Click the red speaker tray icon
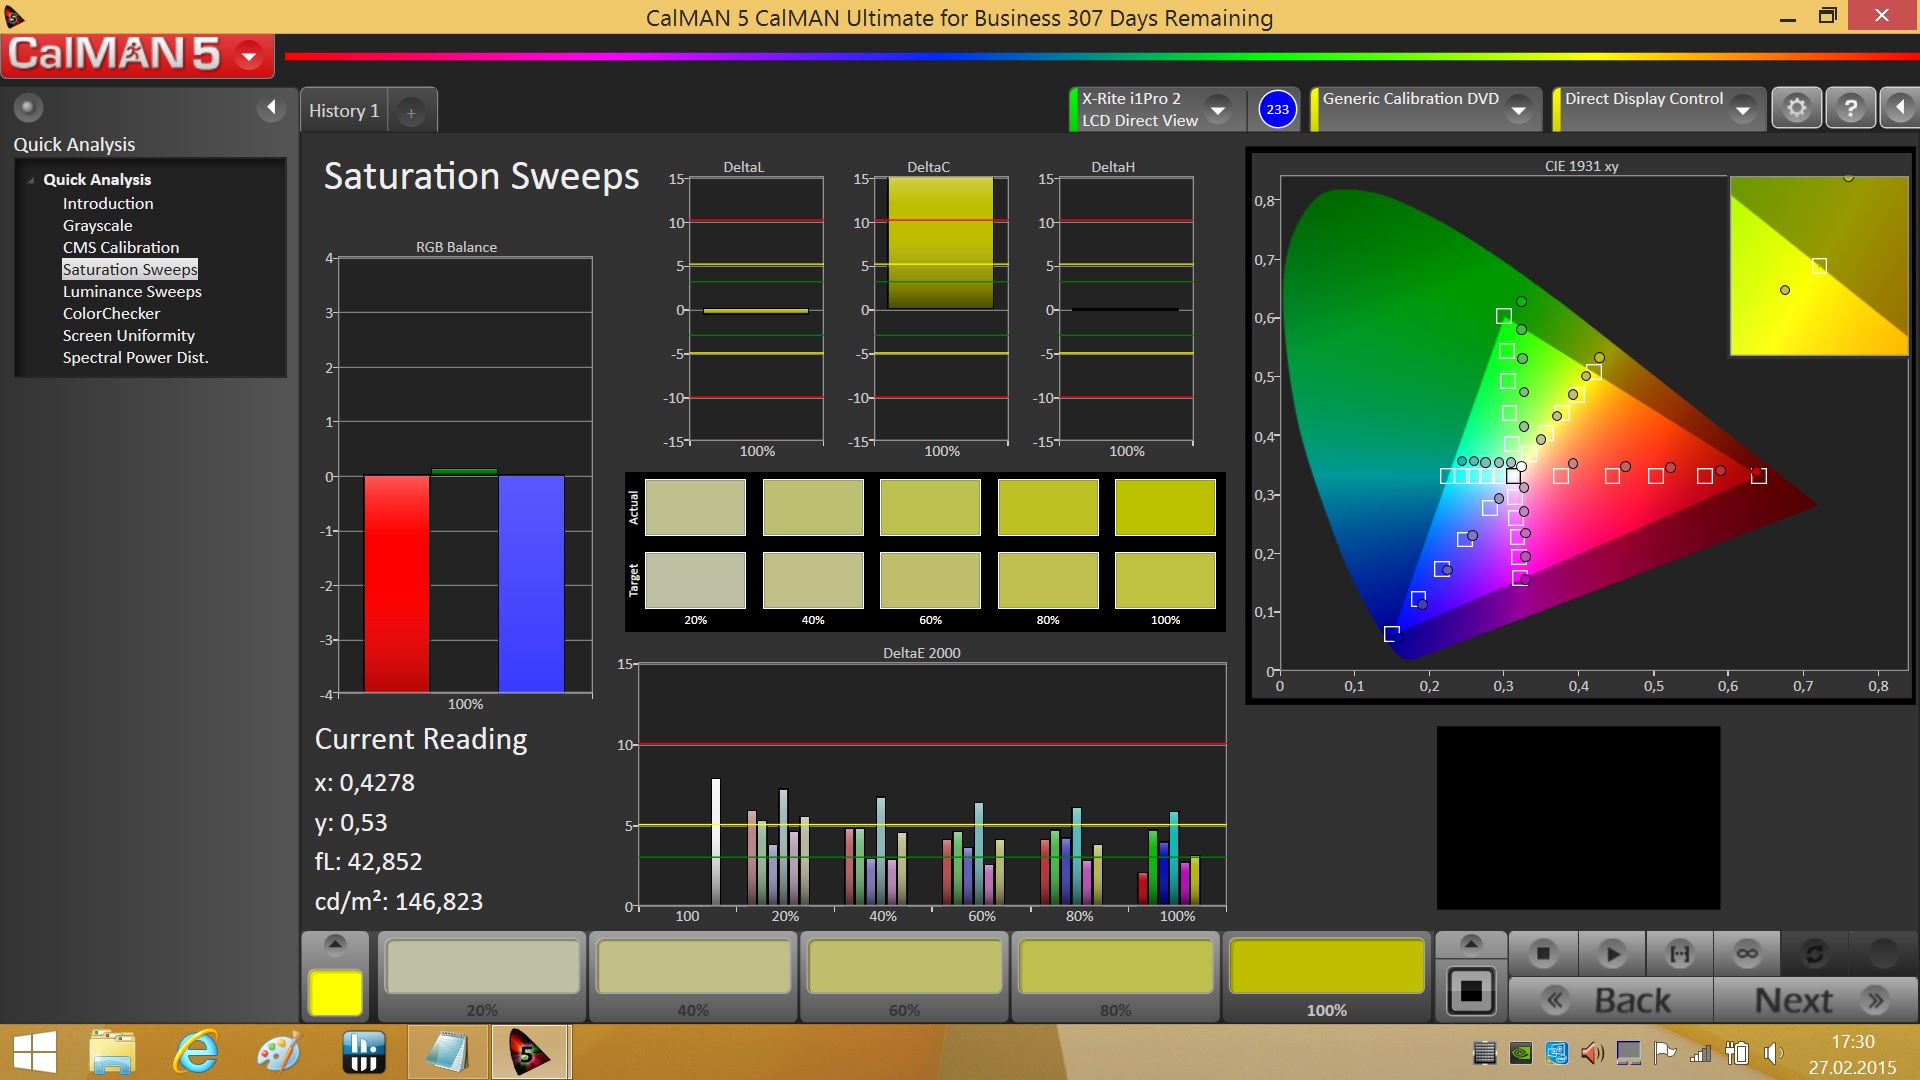The image size is (1920, 1080). [1593, 1053]
